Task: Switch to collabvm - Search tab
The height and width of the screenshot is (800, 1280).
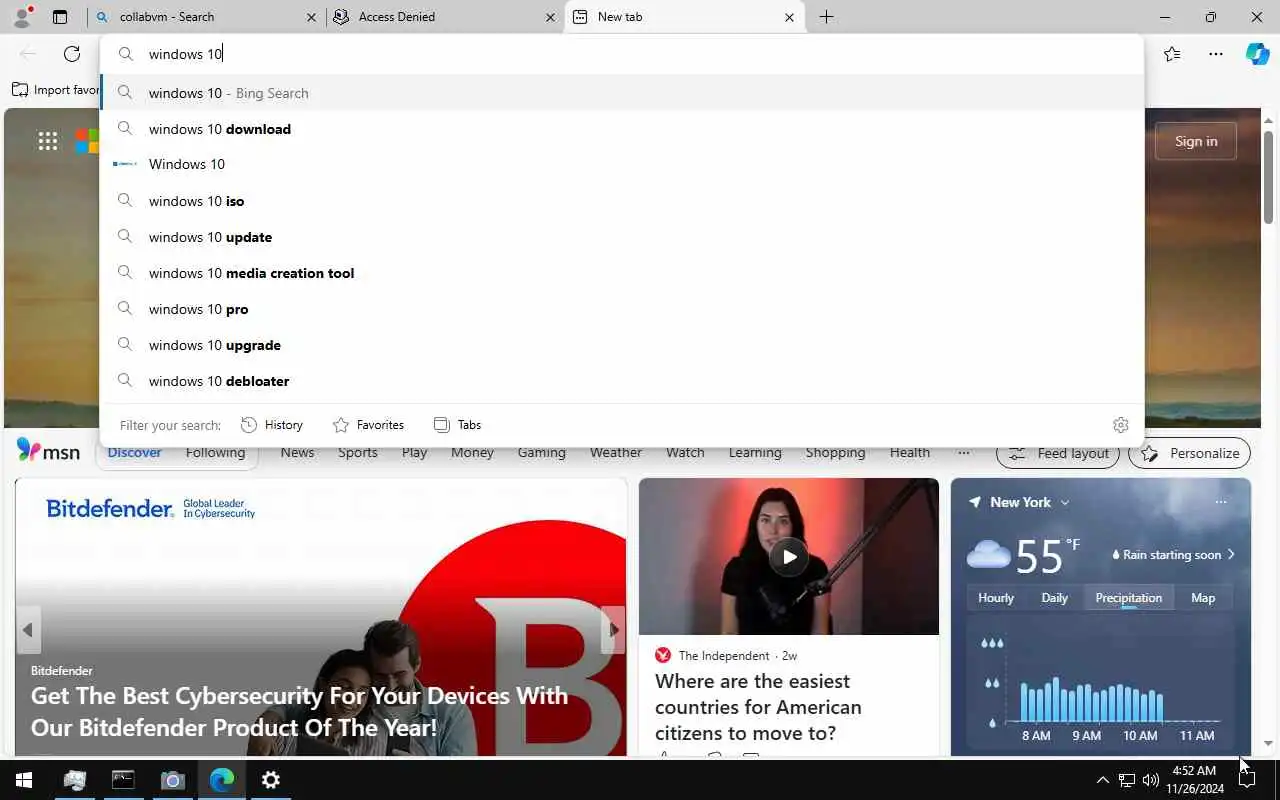Action: [x=206, y=17]
